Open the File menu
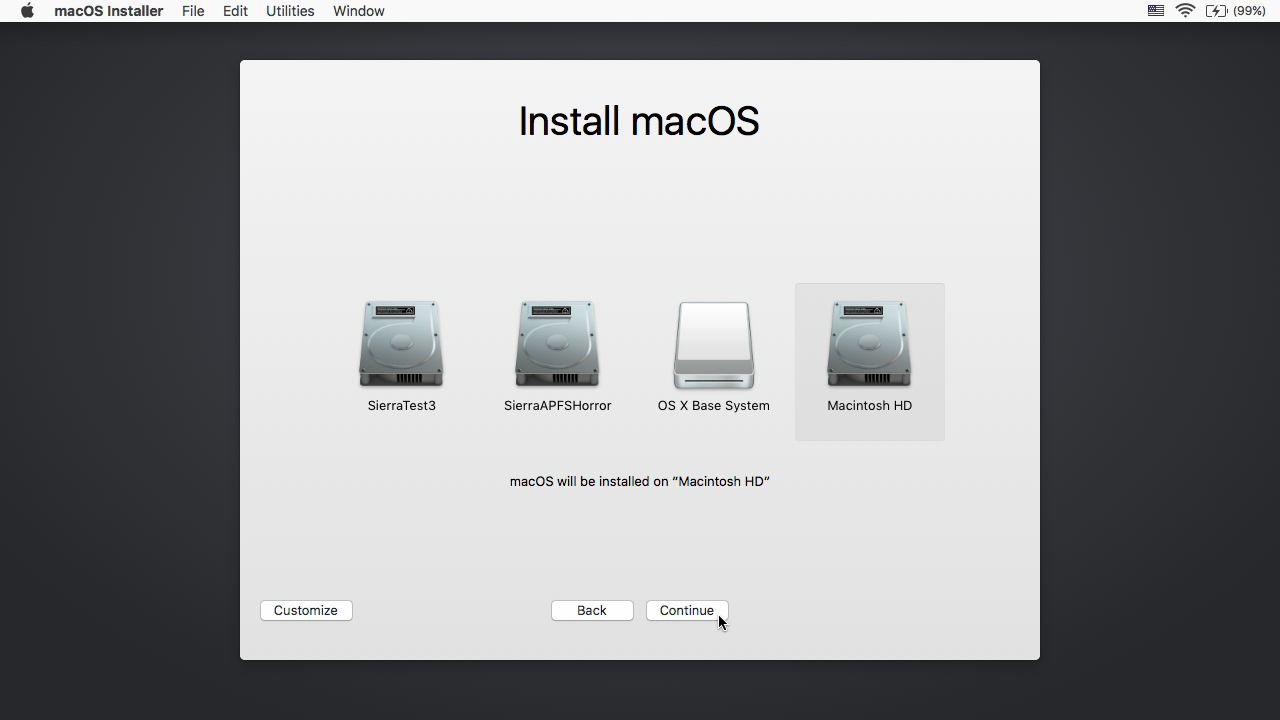The image size is (1280, 720). (x=193, y=11)
